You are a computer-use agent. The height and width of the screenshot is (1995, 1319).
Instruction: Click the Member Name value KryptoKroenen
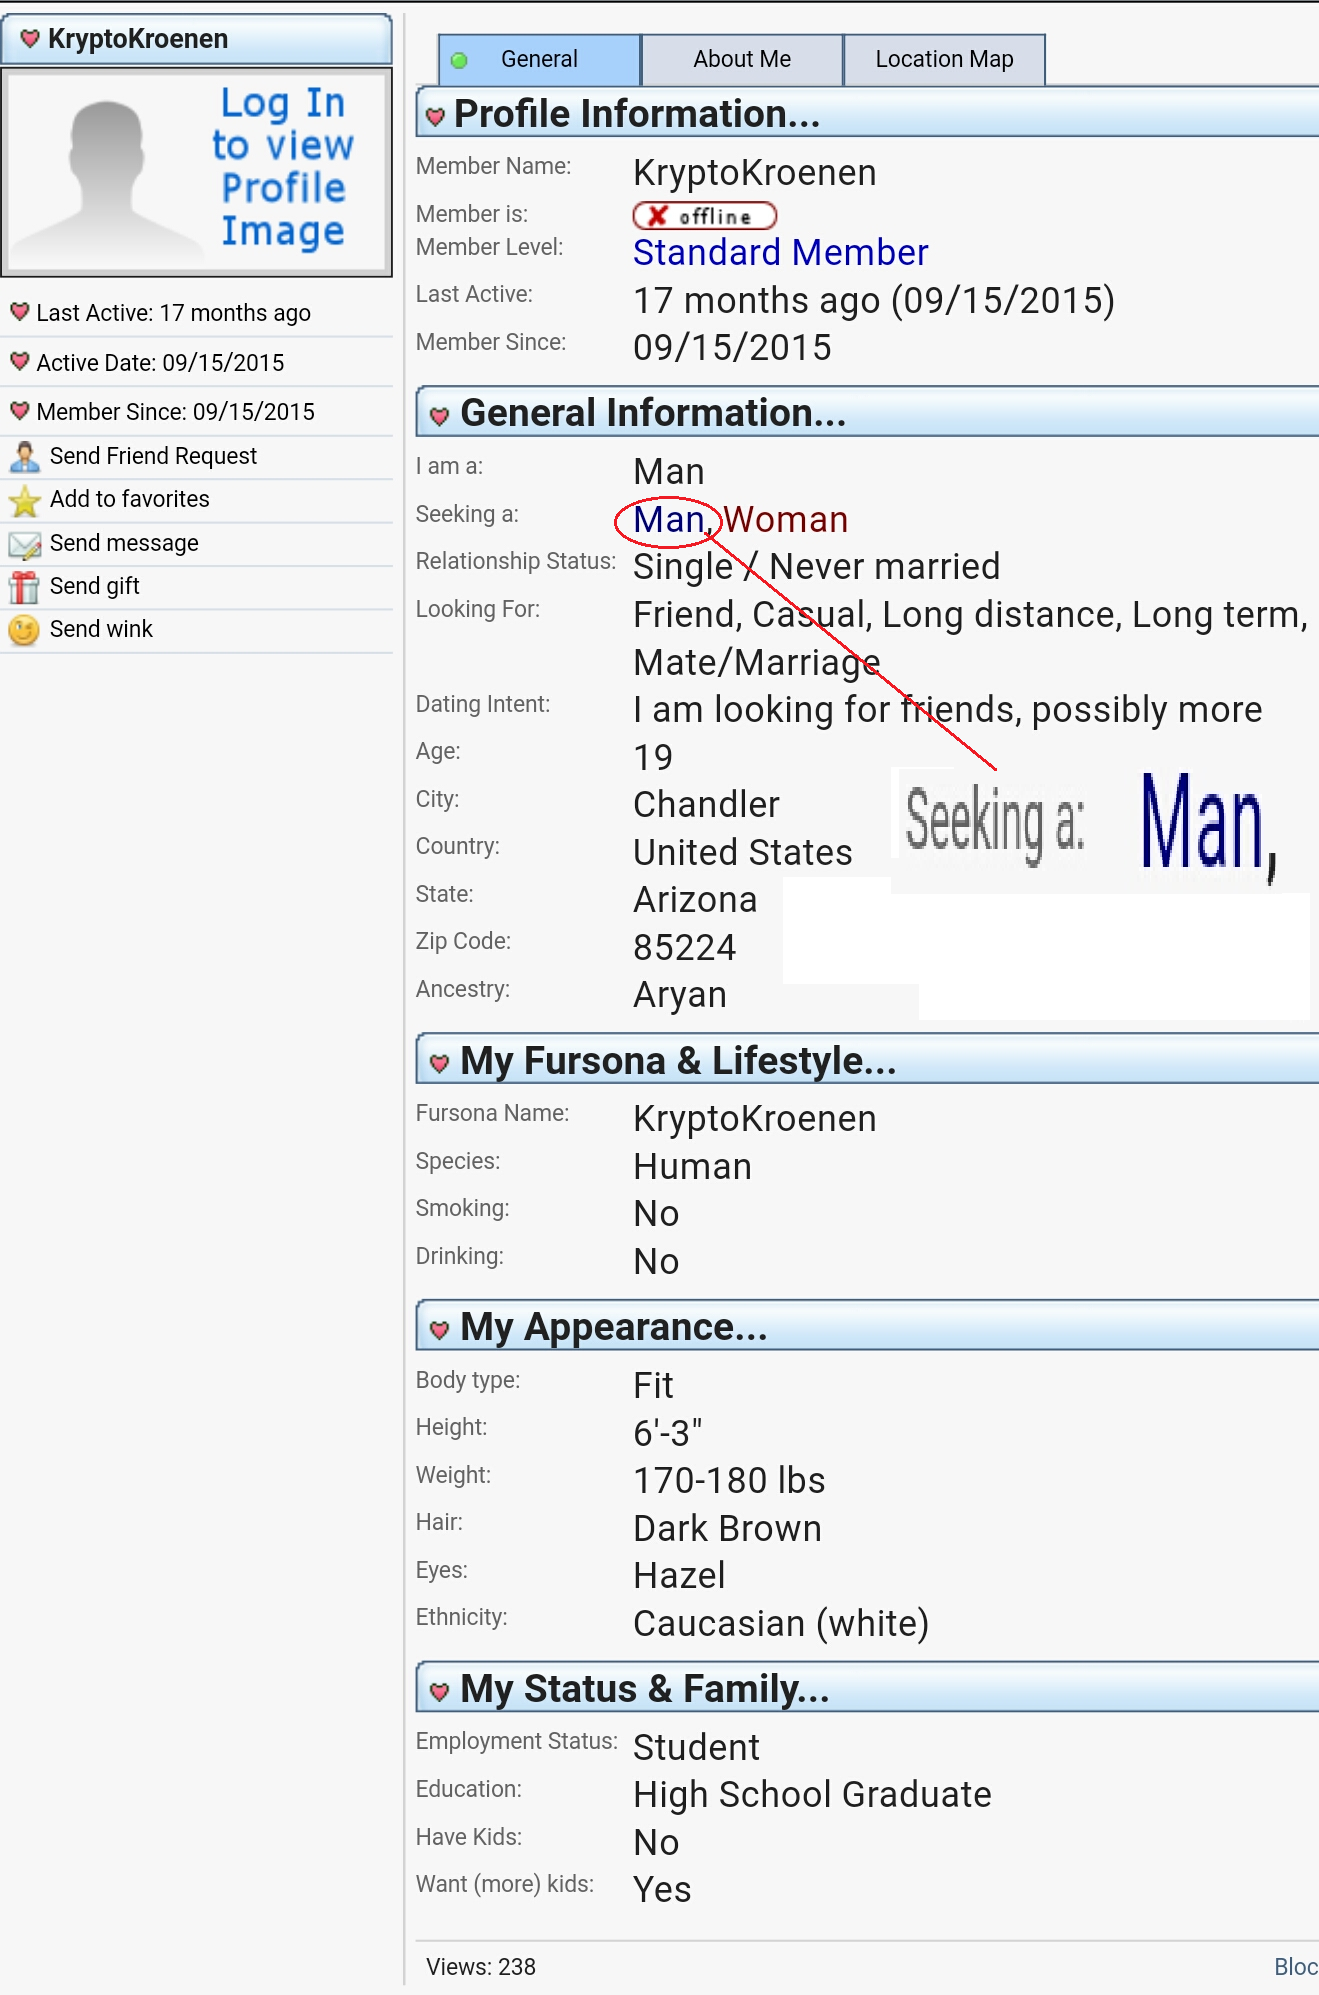(755, 173)
